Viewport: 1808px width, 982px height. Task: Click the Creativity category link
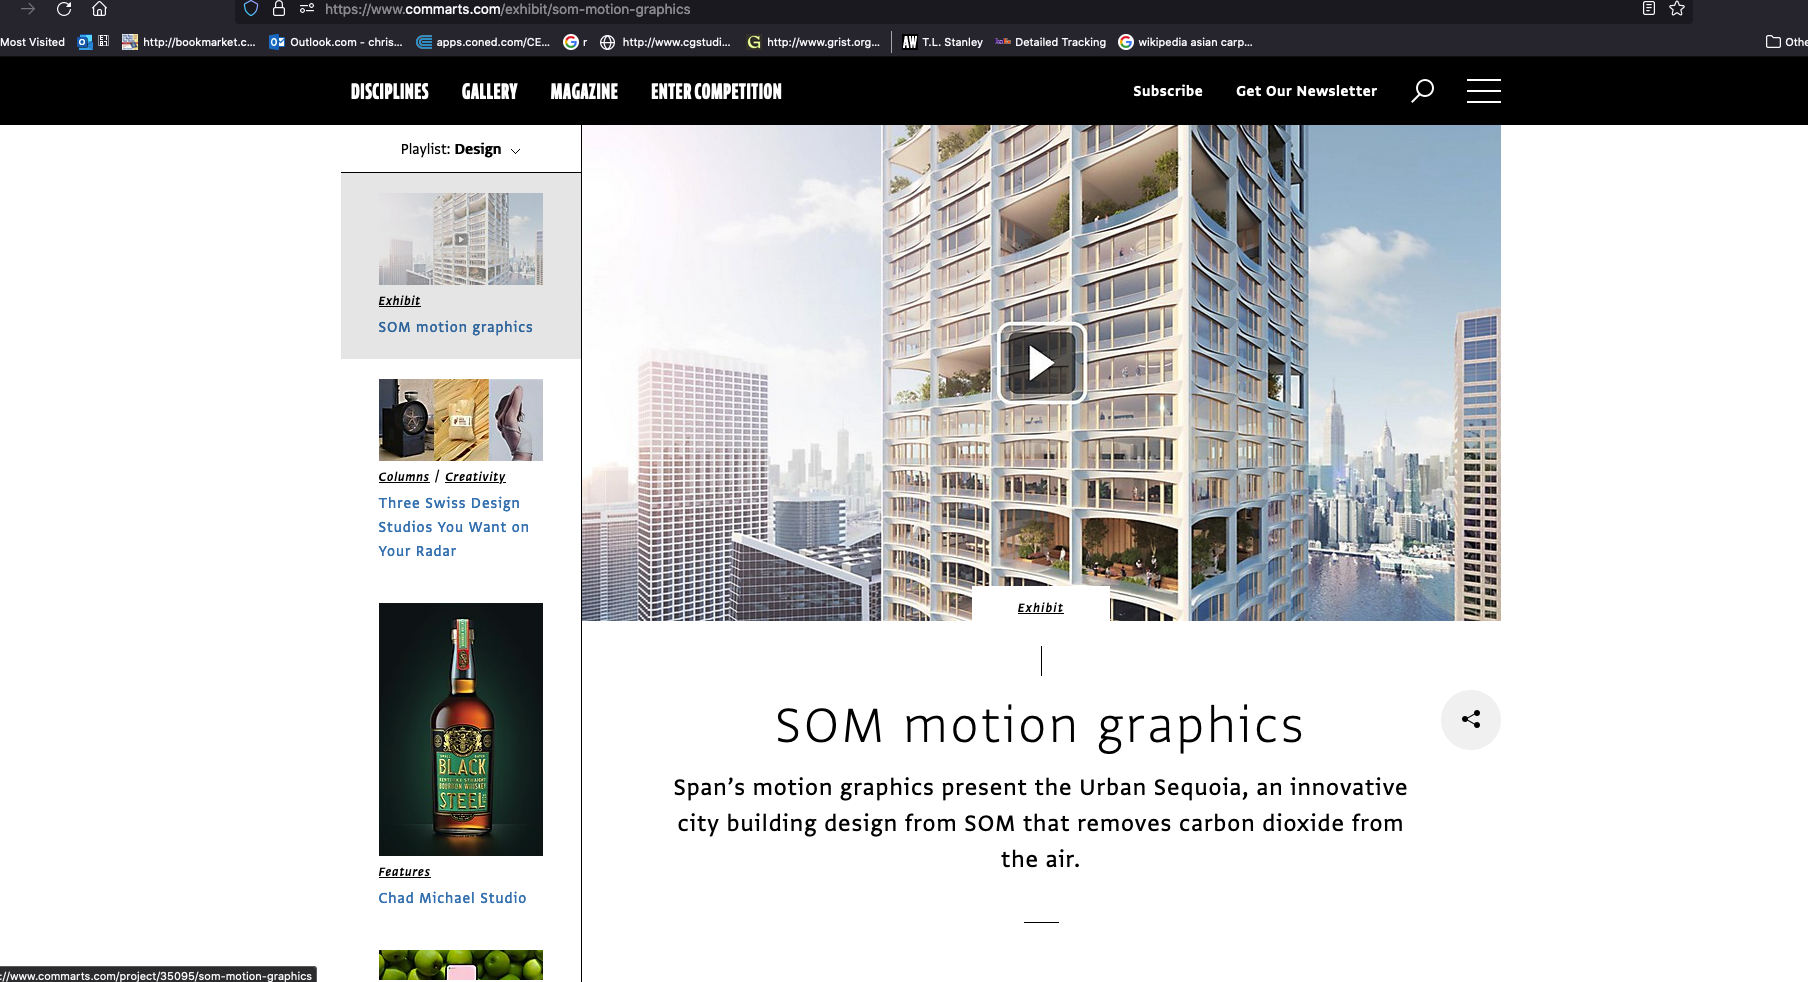[475, 477]
